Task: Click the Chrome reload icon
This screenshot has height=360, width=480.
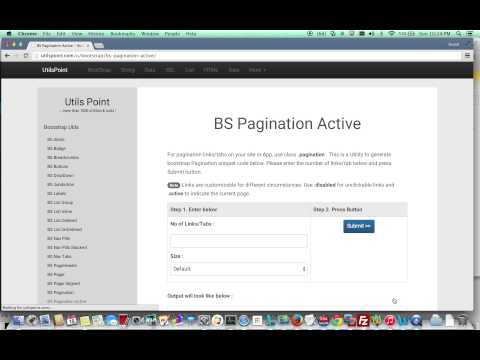Action: 26,56
